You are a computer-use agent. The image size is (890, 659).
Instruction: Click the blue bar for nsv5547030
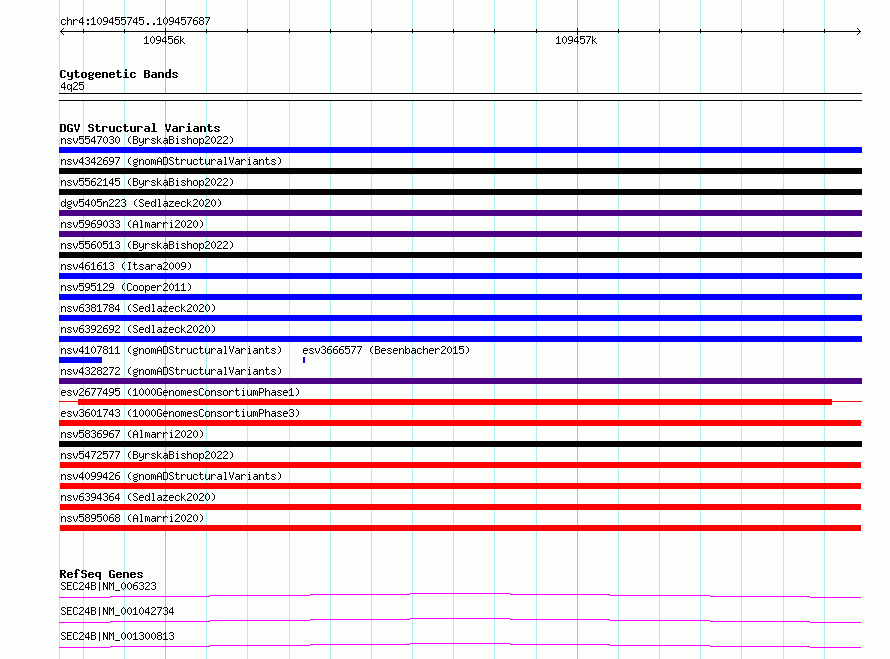click(x=460, y=150)
